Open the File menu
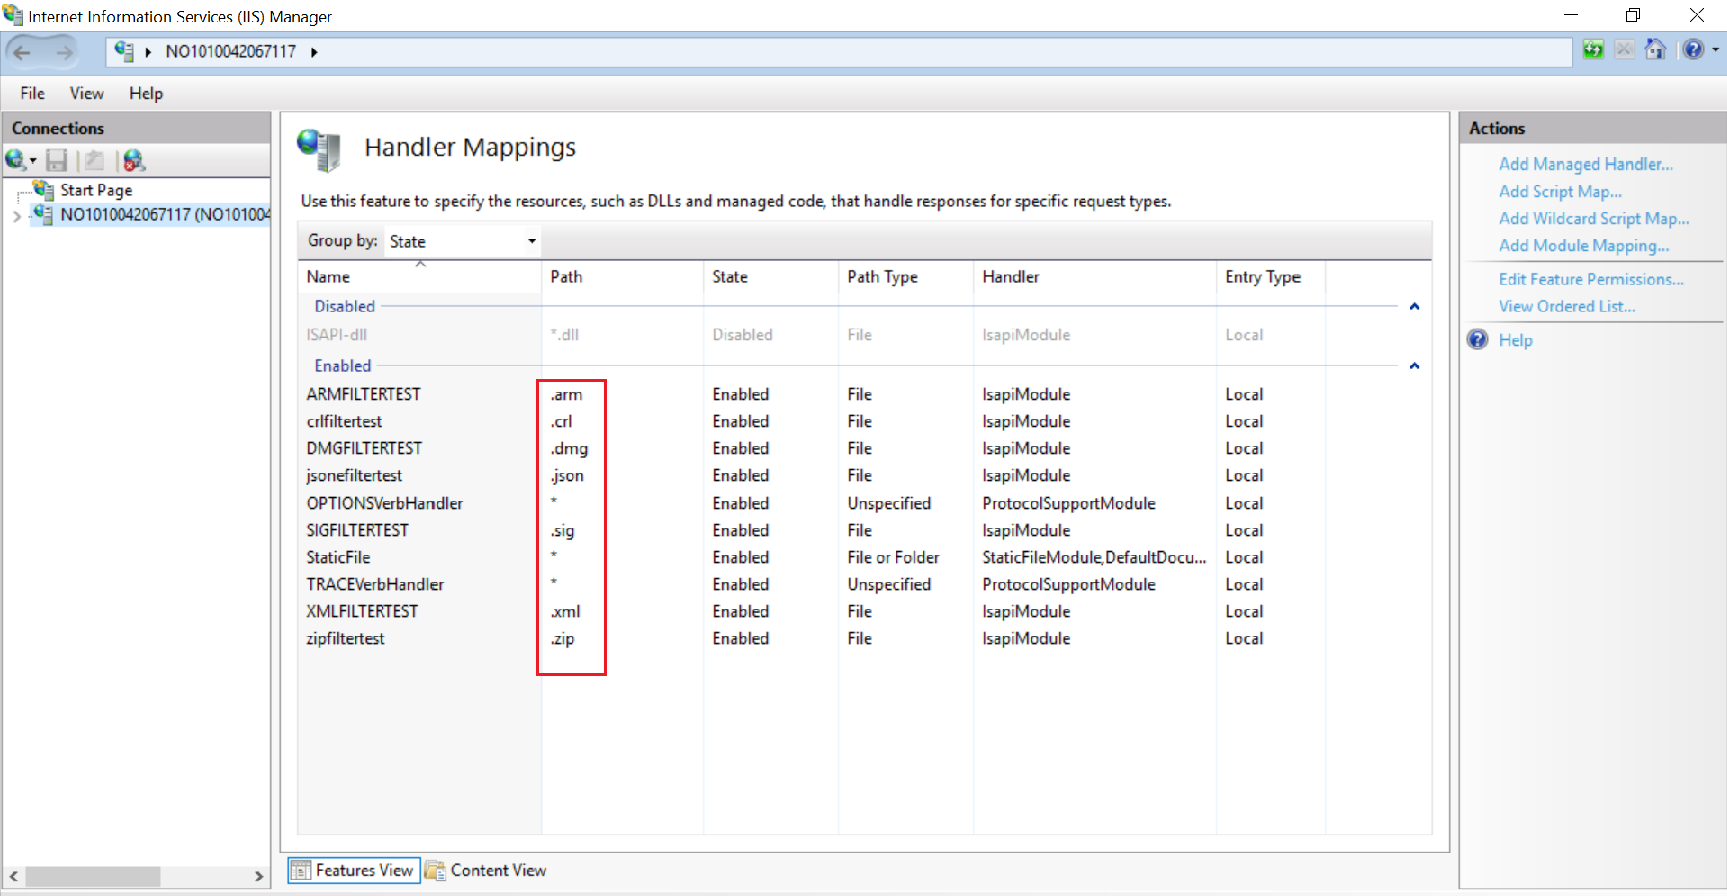 click(x=32, y=93)
